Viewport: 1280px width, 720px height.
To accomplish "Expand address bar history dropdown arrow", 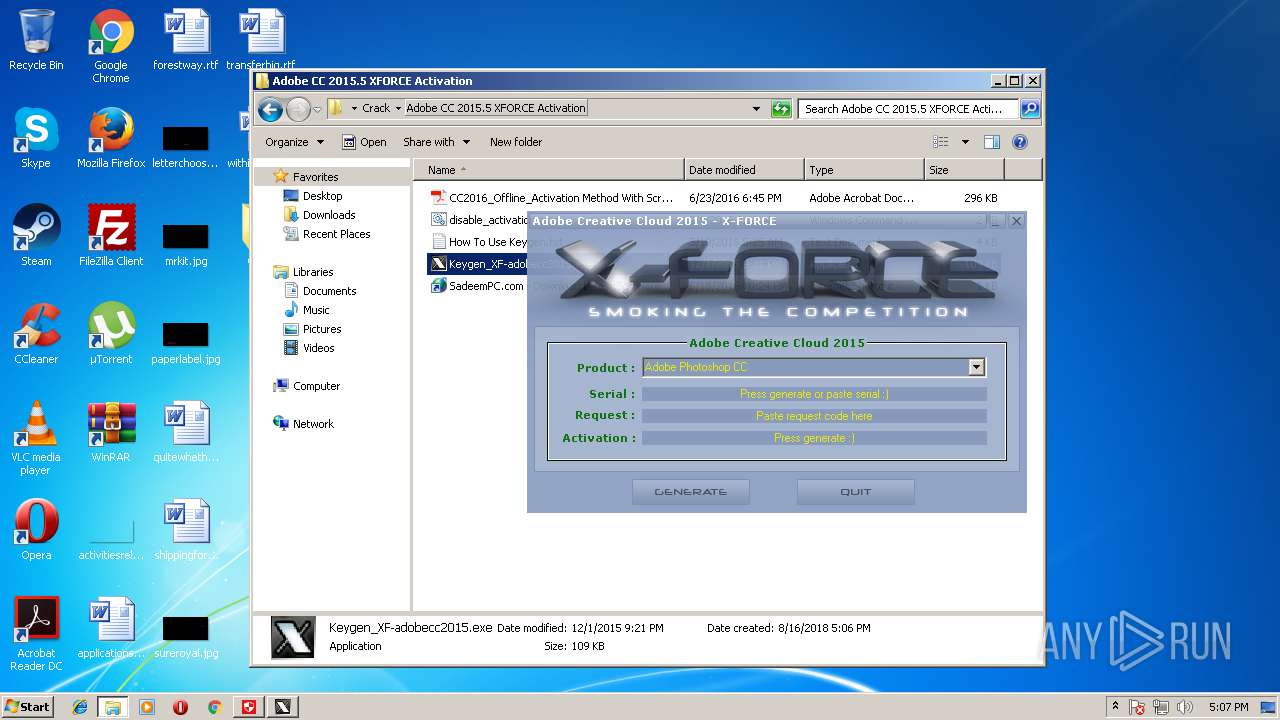I will point(756,109).
